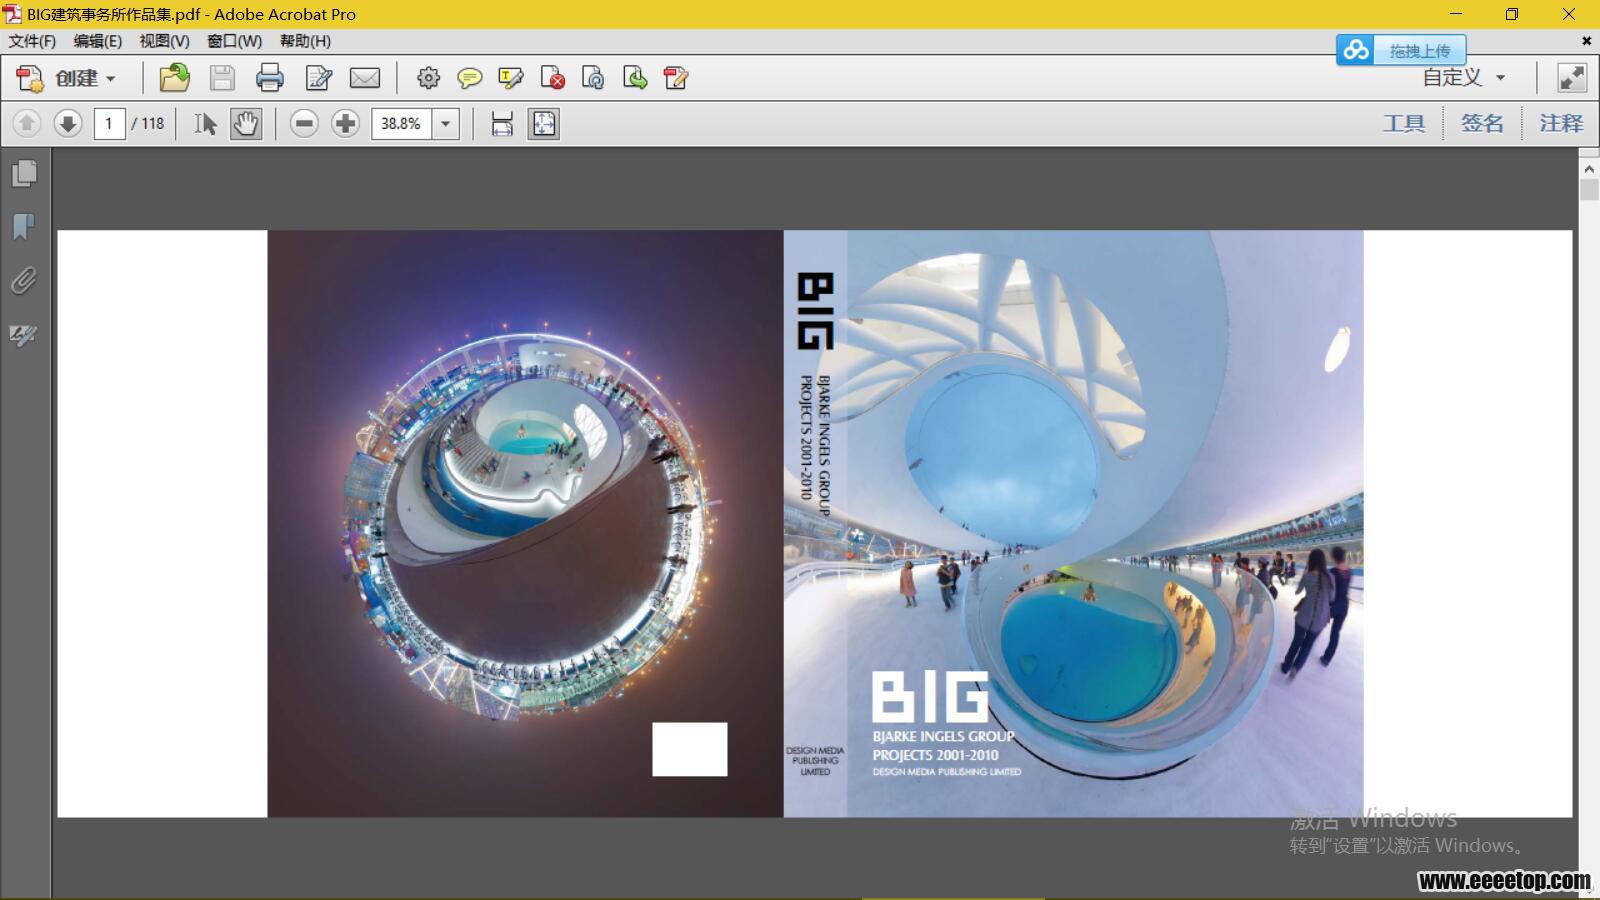Click the fit width scrolling icon
Viewport: 1600px width, 900px height.
point(502,123)
